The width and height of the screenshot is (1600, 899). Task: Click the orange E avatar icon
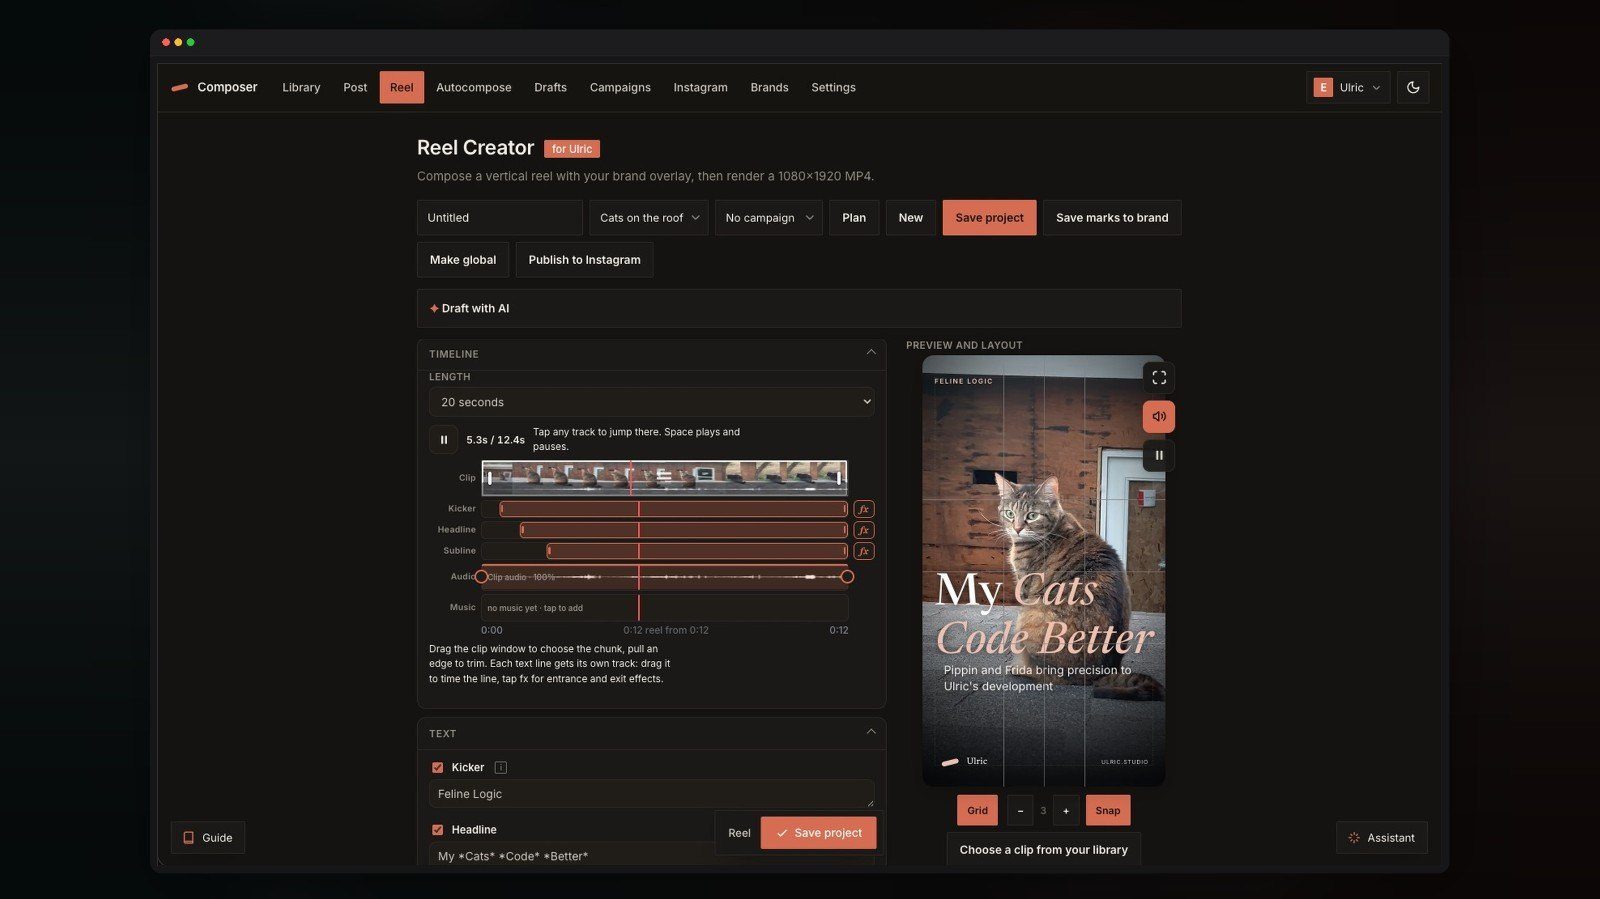click(x=1323, y=88)
